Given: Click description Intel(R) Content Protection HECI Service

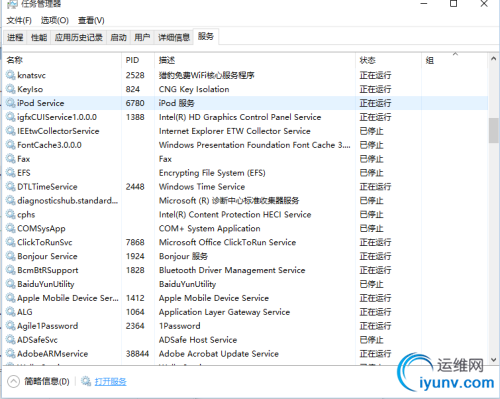Looking at the screenshot, I should click(235, 215).
